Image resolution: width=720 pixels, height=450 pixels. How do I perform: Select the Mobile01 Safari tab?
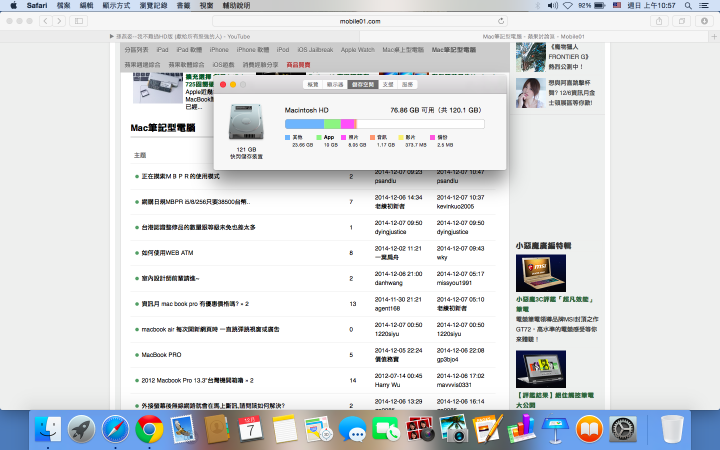[534, 36]
